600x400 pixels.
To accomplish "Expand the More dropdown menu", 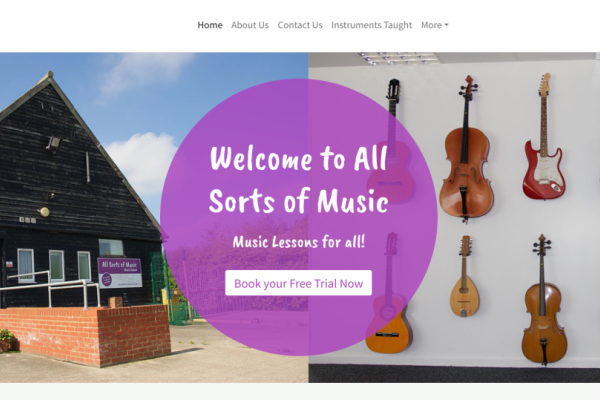I will 434,25.
